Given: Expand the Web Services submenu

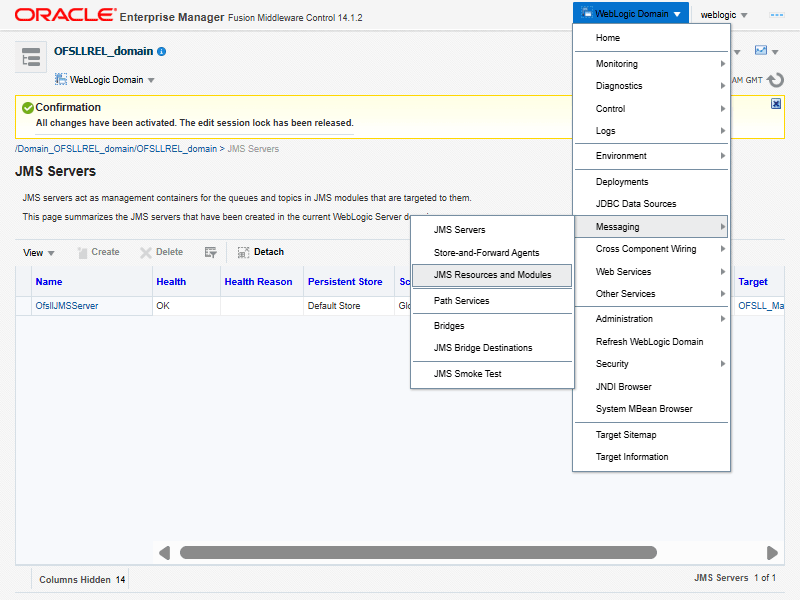Looking at the screenshot, I should click(651, 271).
